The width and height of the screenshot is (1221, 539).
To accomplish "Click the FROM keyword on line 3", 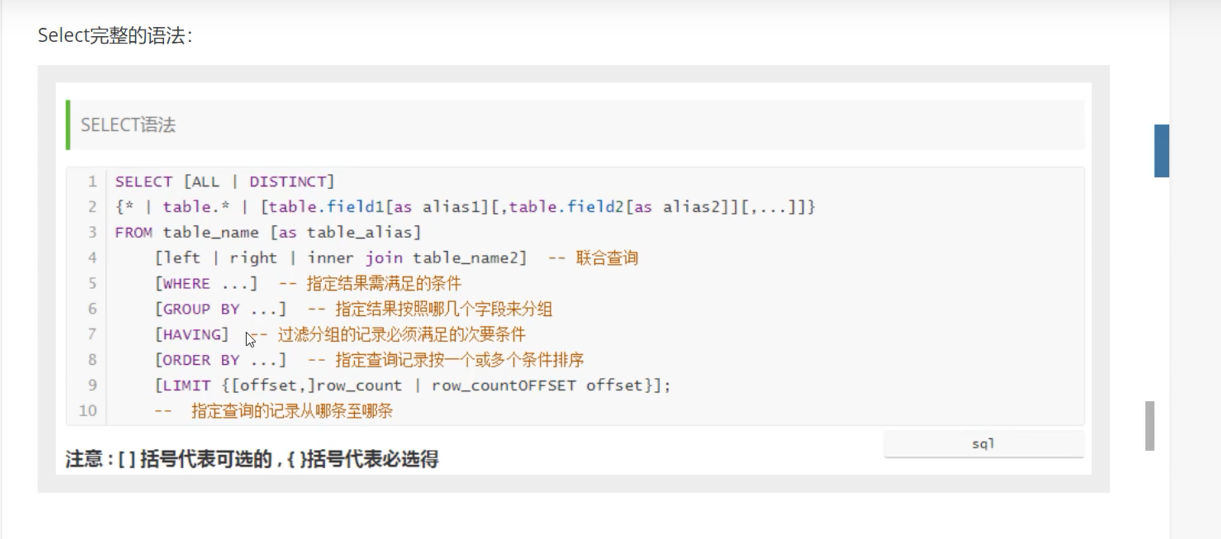I will (134, 233).
